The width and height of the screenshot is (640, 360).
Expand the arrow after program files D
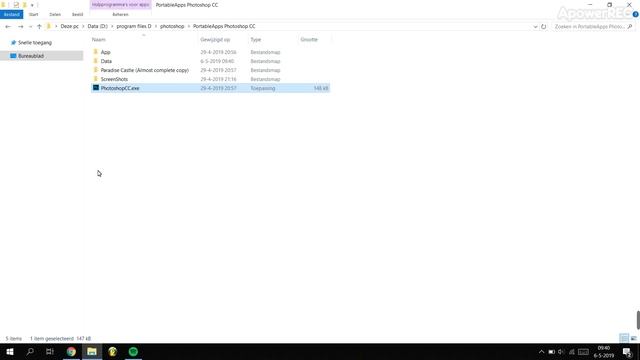[156, 26]
